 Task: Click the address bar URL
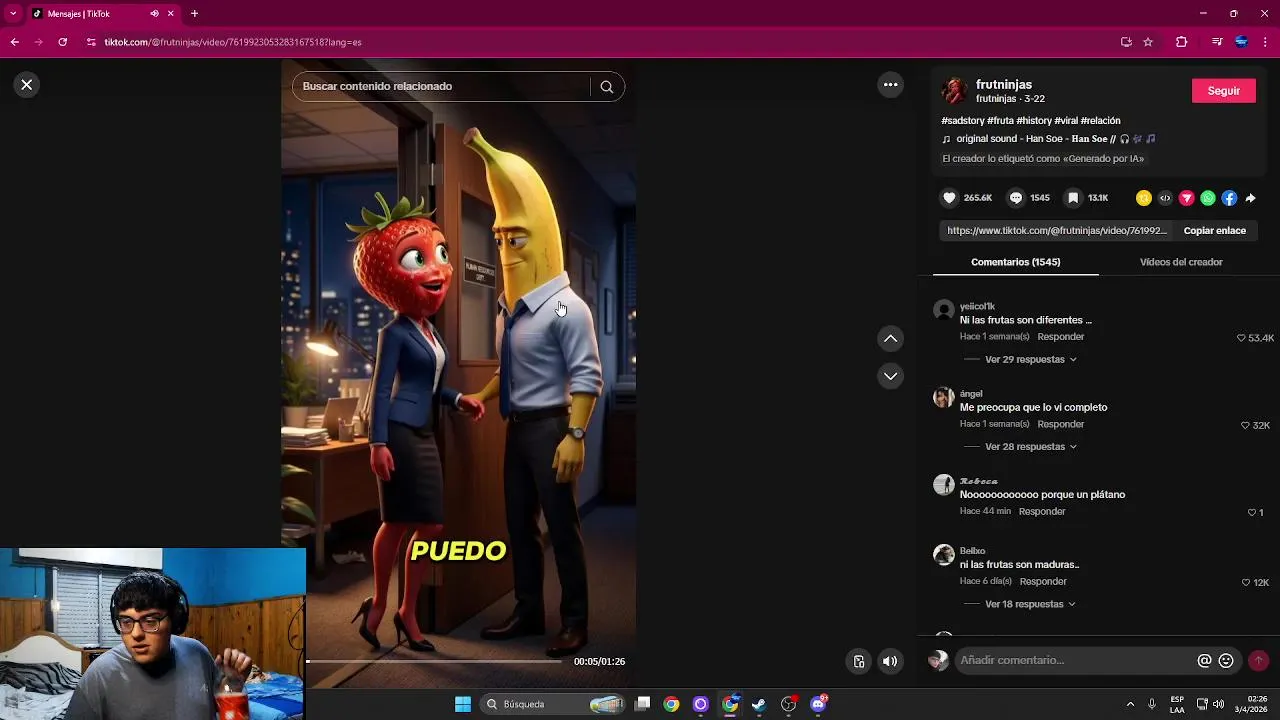[x=233, y=42]
